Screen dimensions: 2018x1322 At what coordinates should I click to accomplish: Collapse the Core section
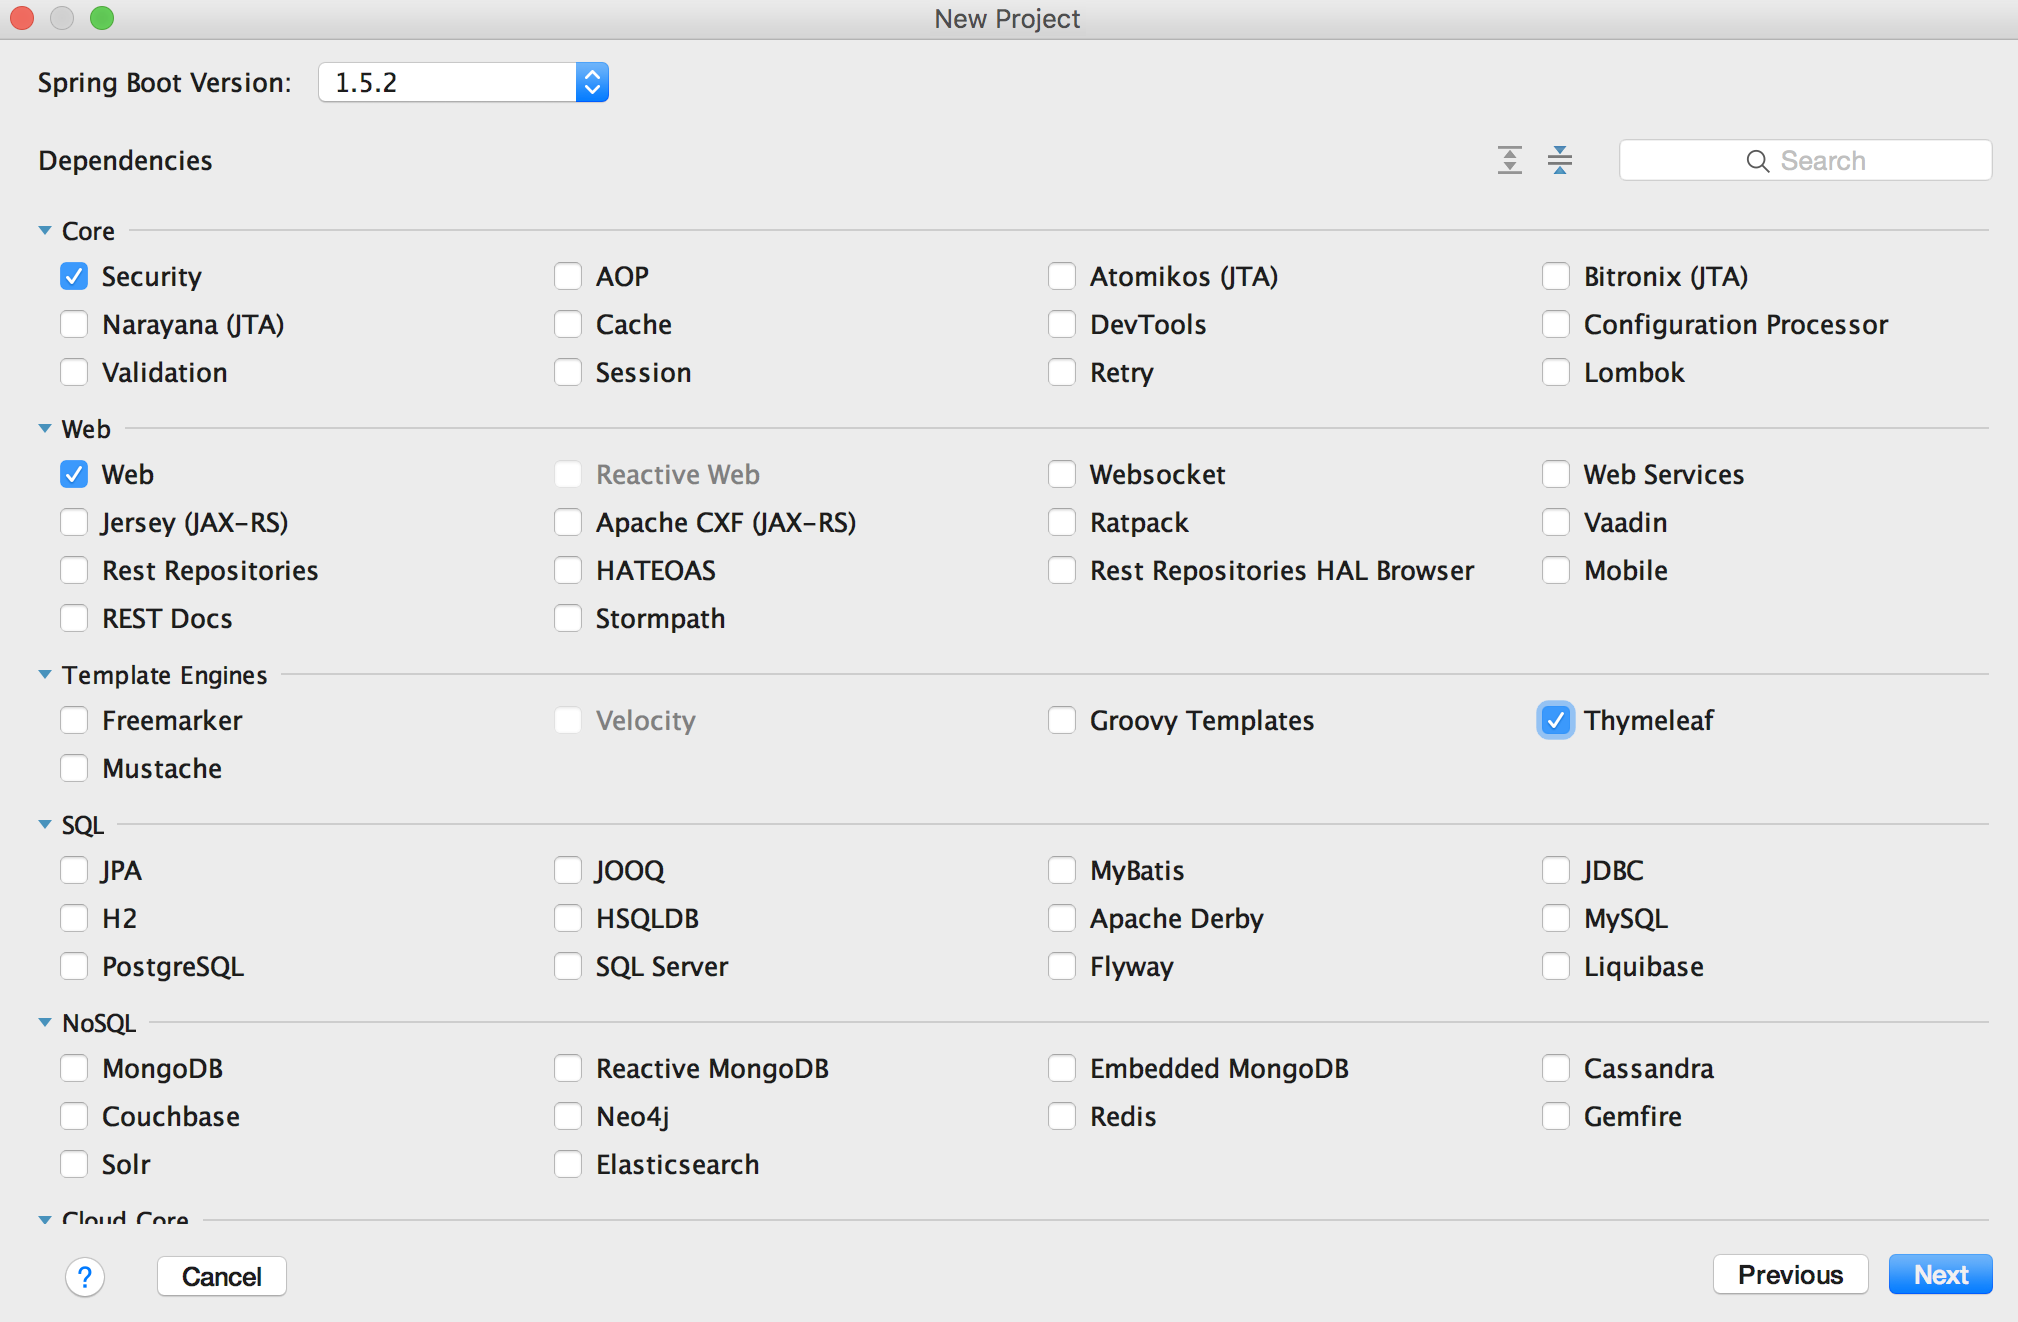pyautogui.click(x=45, y=231)
